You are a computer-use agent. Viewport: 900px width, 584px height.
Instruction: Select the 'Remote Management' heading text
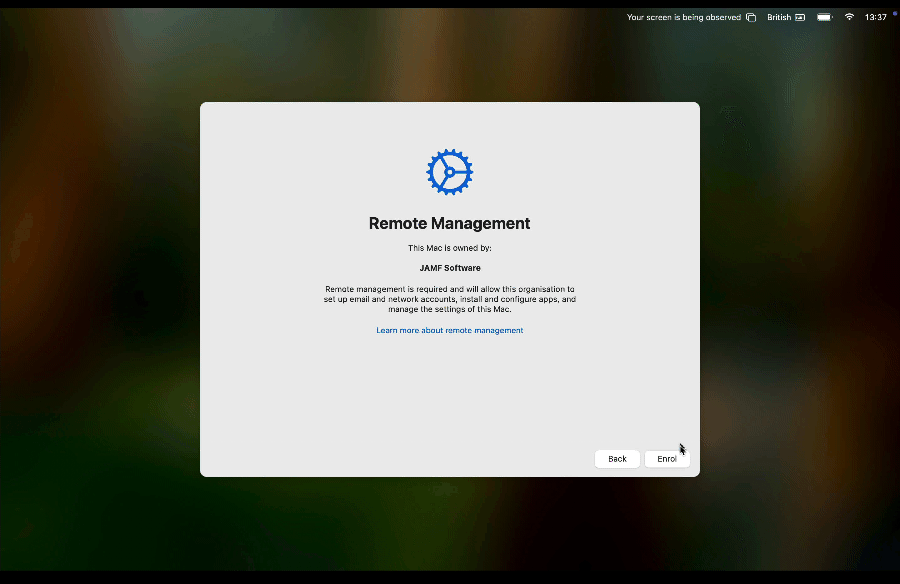click(x=449, y=223)
